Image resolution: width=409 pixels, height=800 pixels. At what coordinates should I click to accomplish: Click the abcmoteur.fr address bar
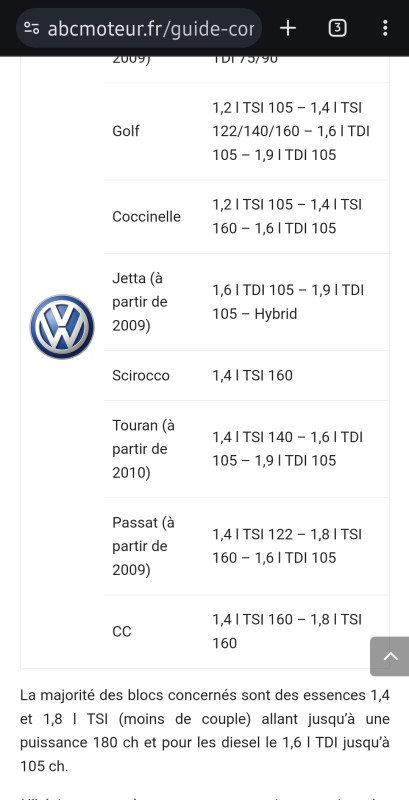[139, 28]
